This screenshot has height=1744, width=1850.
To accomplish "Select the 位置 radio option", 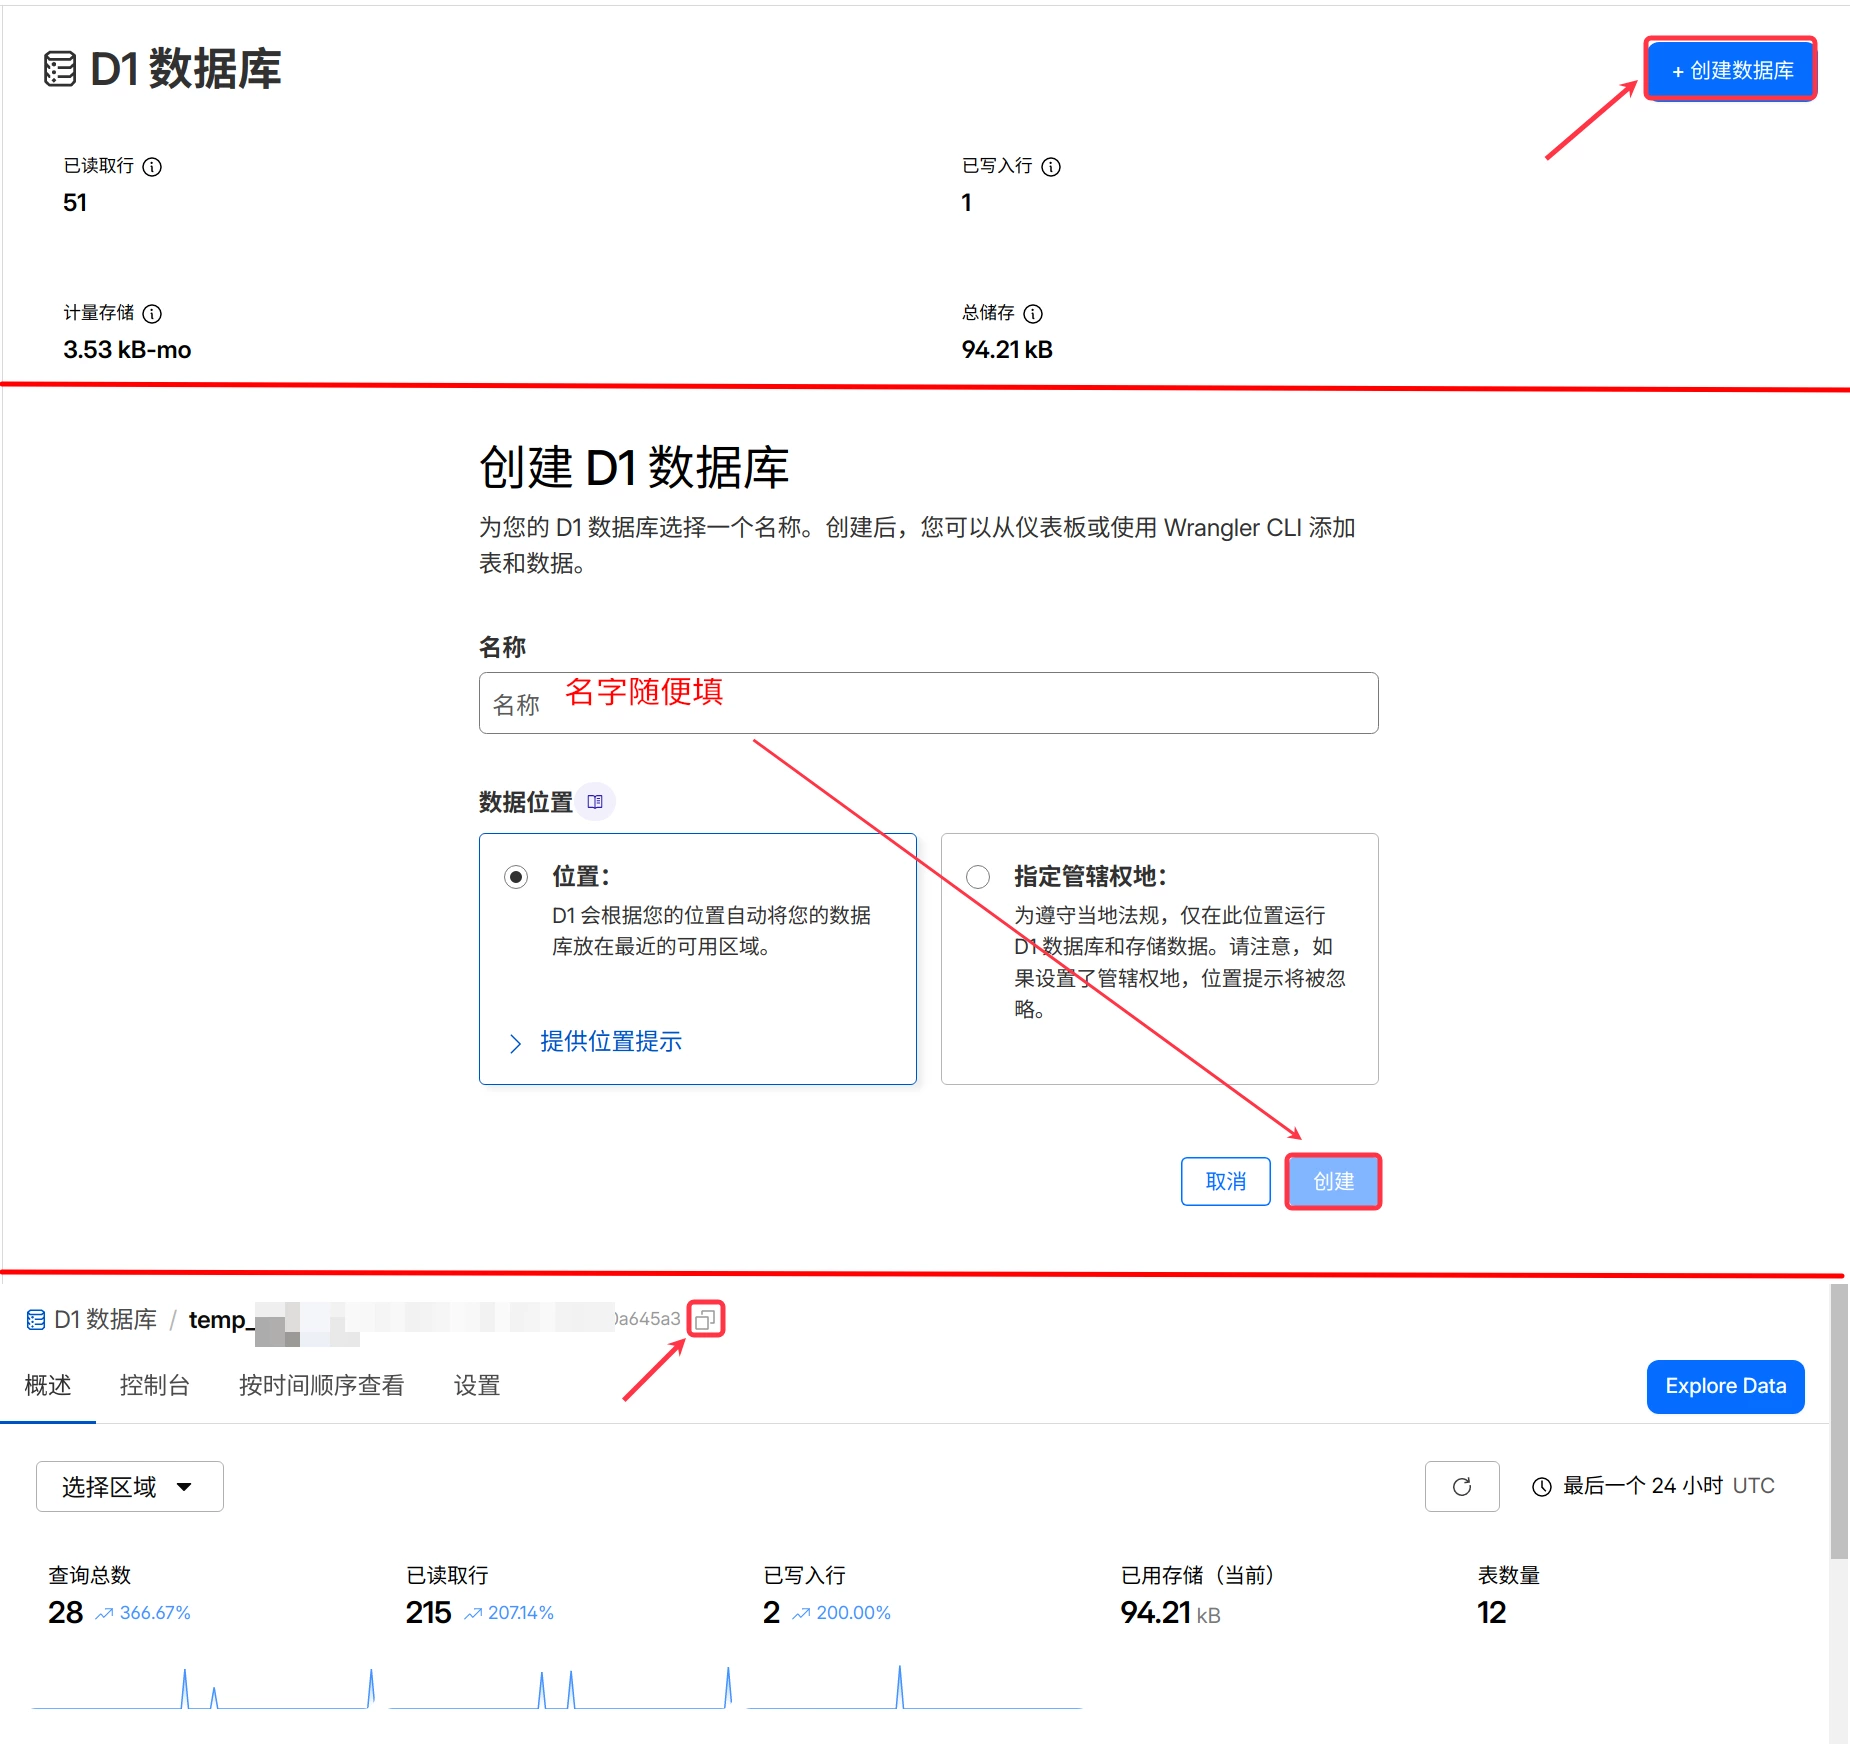I will click(x=516, y=875).
